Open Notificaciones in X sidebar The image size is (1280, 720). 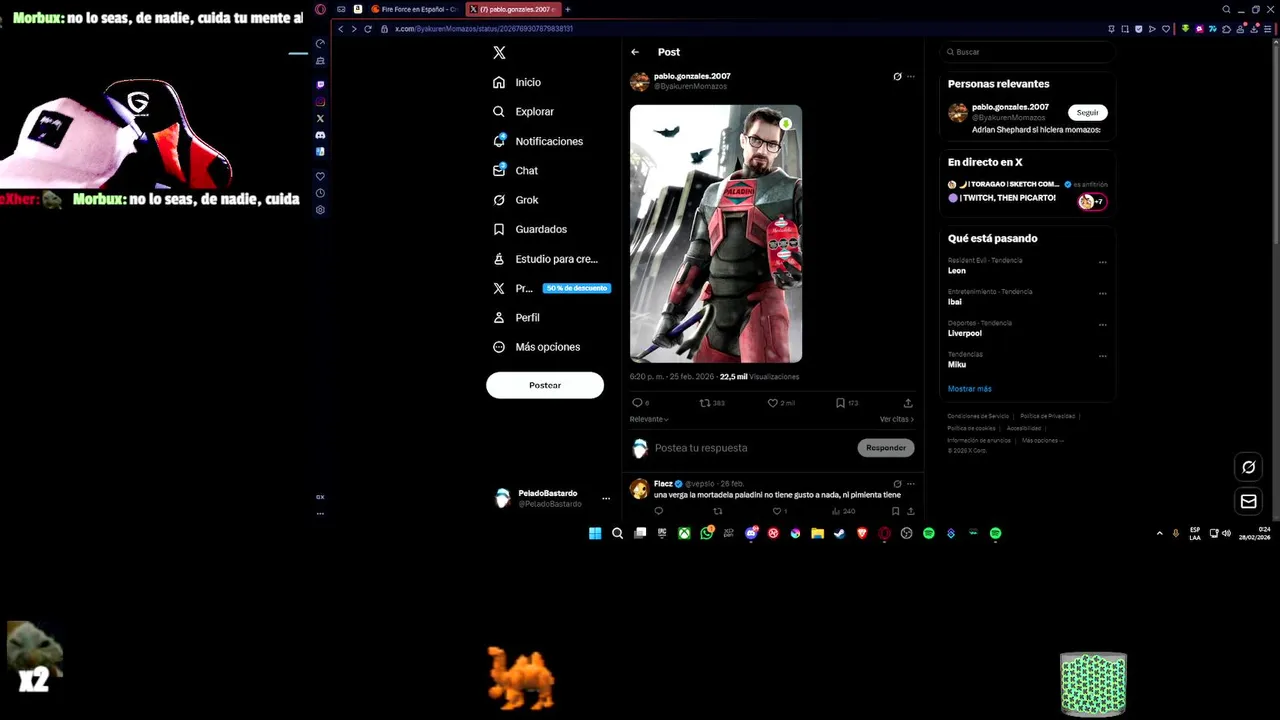pos(538,141)
